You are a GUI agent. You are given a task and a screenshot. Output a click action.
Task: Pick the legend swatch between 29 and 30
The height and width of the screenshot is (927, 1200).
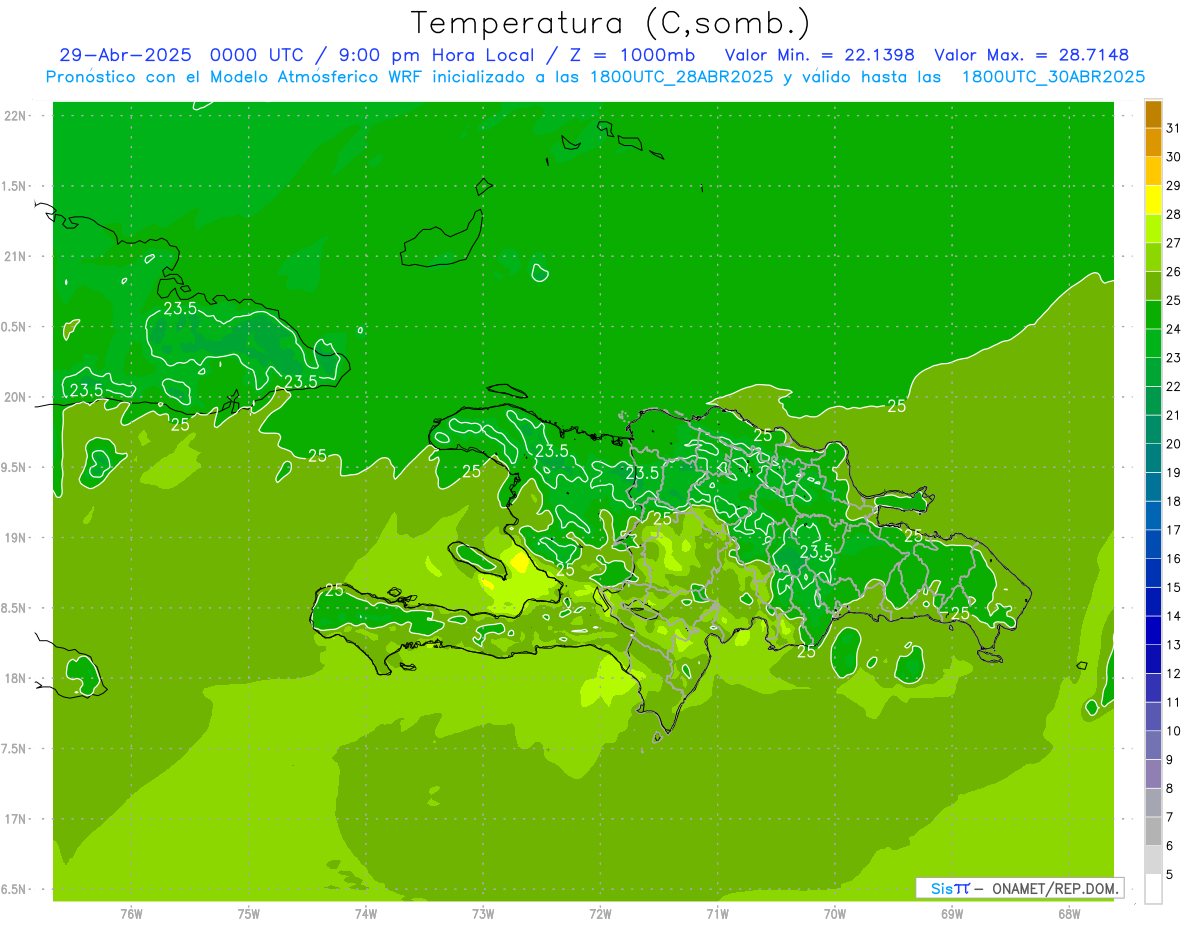[1153, 171]
